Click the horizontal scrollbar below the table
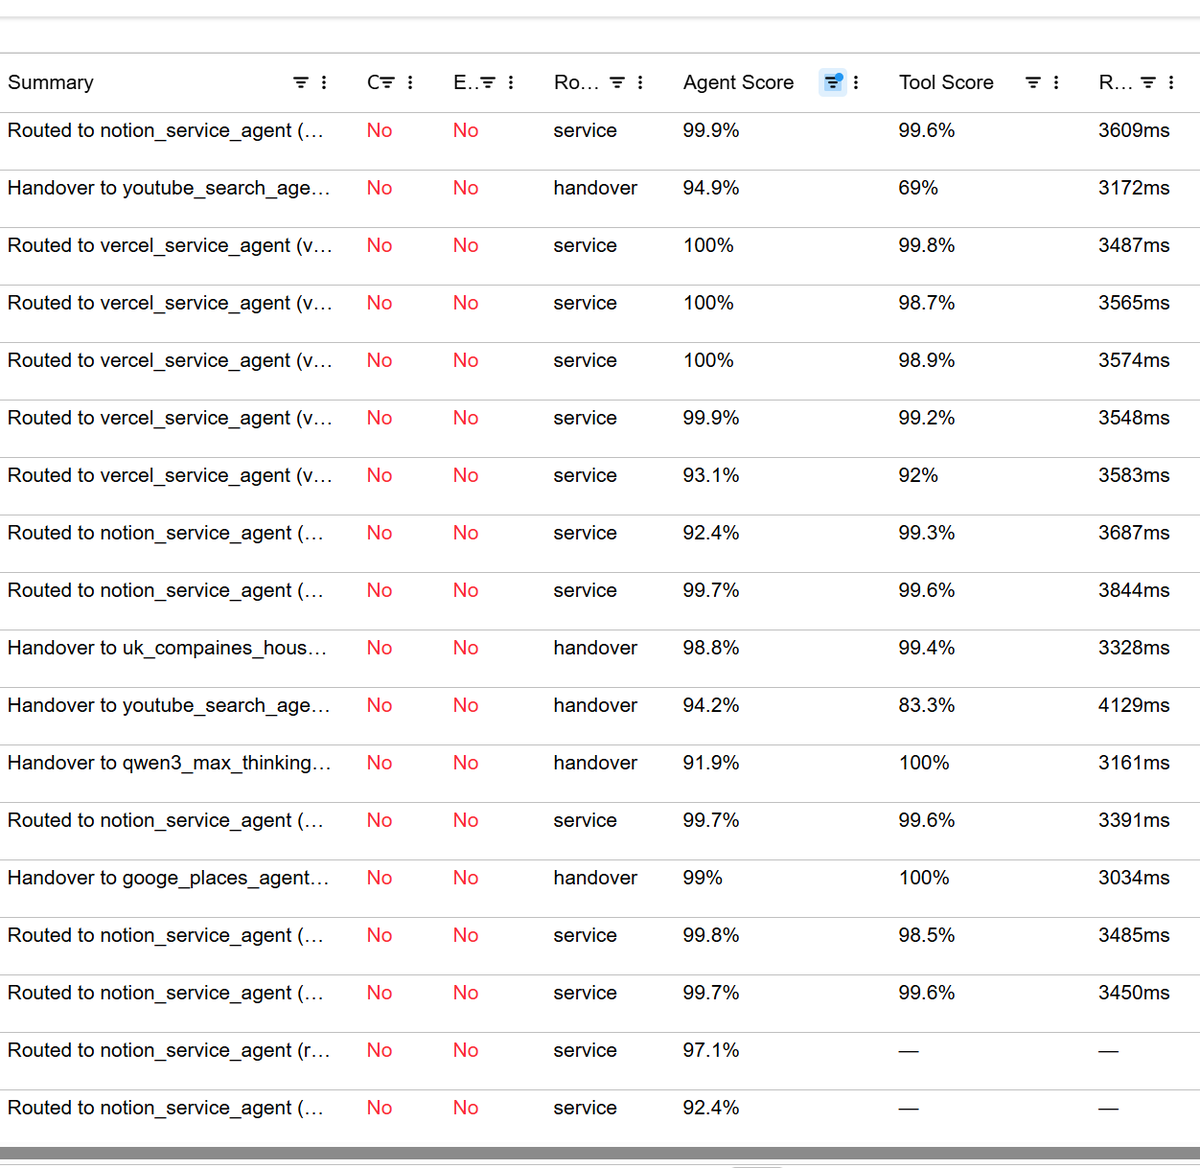Viewport: 1200px width, 1168px height. (600, 1153)
